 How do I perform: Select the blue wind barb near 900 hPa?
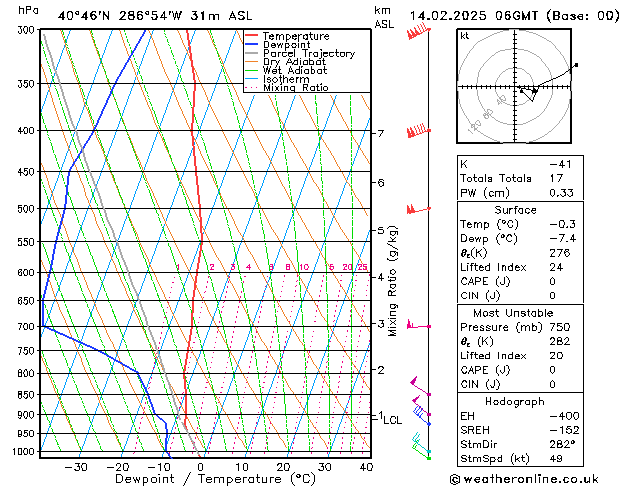pyautogui.click(x=422, y=414)
